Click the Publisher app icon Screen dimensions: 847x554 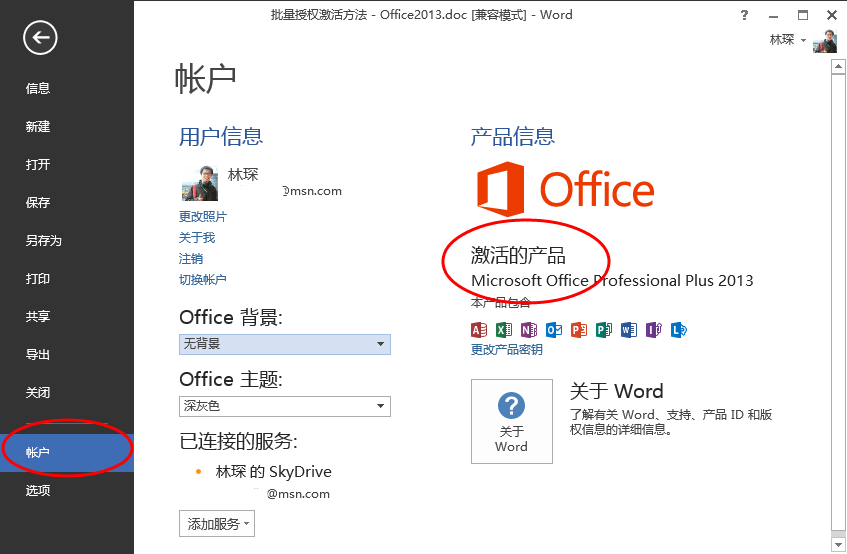[x=603, y=329]
